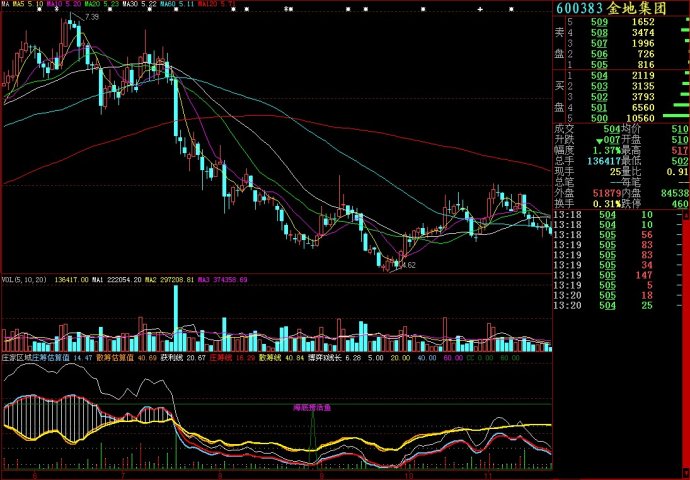Click the stock code 600383 in header
The height and width of the screenshot is (480, 690).
(580, 8)
